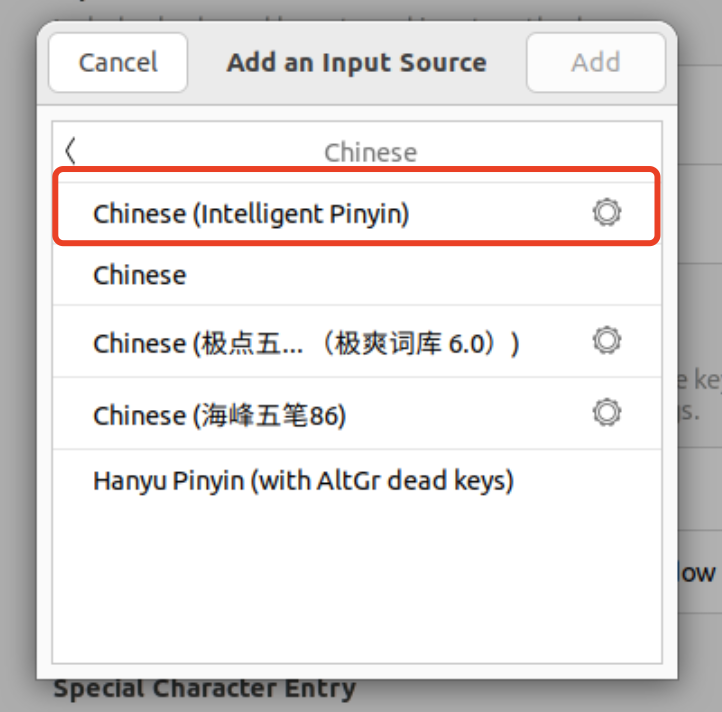The width and height of the screenshot is (722, 712).
Task: Click gear icon next to Chinese (海峰五笔86)
Action: [606, 412]
